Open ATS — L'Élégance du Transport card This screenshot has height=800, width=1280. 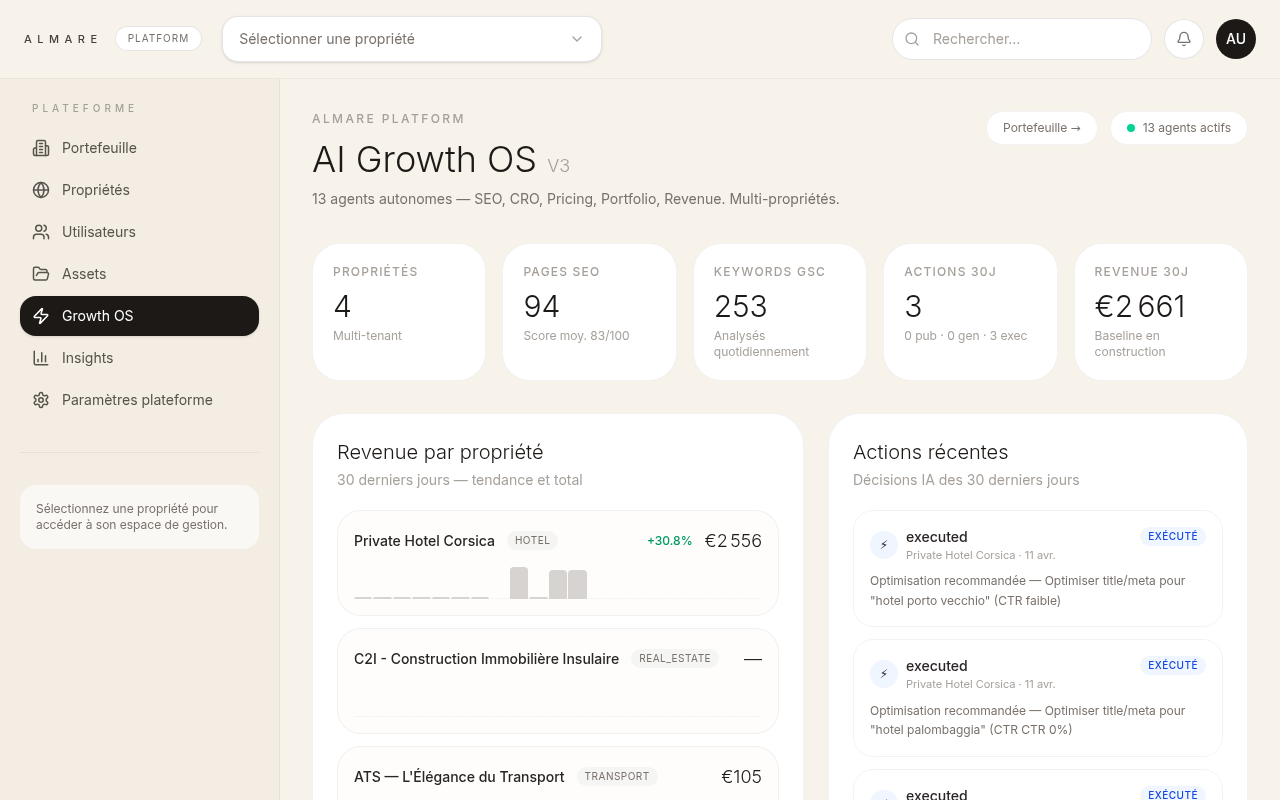[x=558, y=774]
